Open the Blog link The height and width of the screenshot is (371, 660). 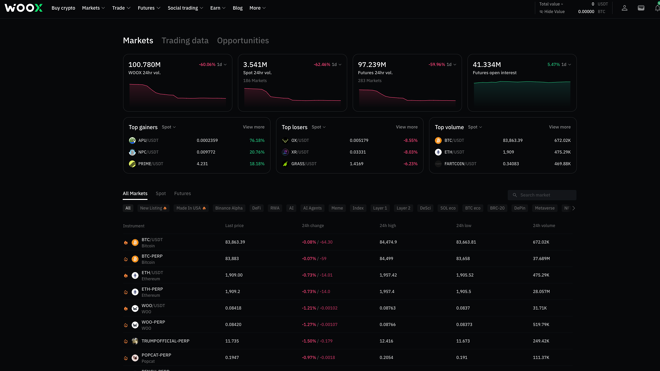(237, 8)
